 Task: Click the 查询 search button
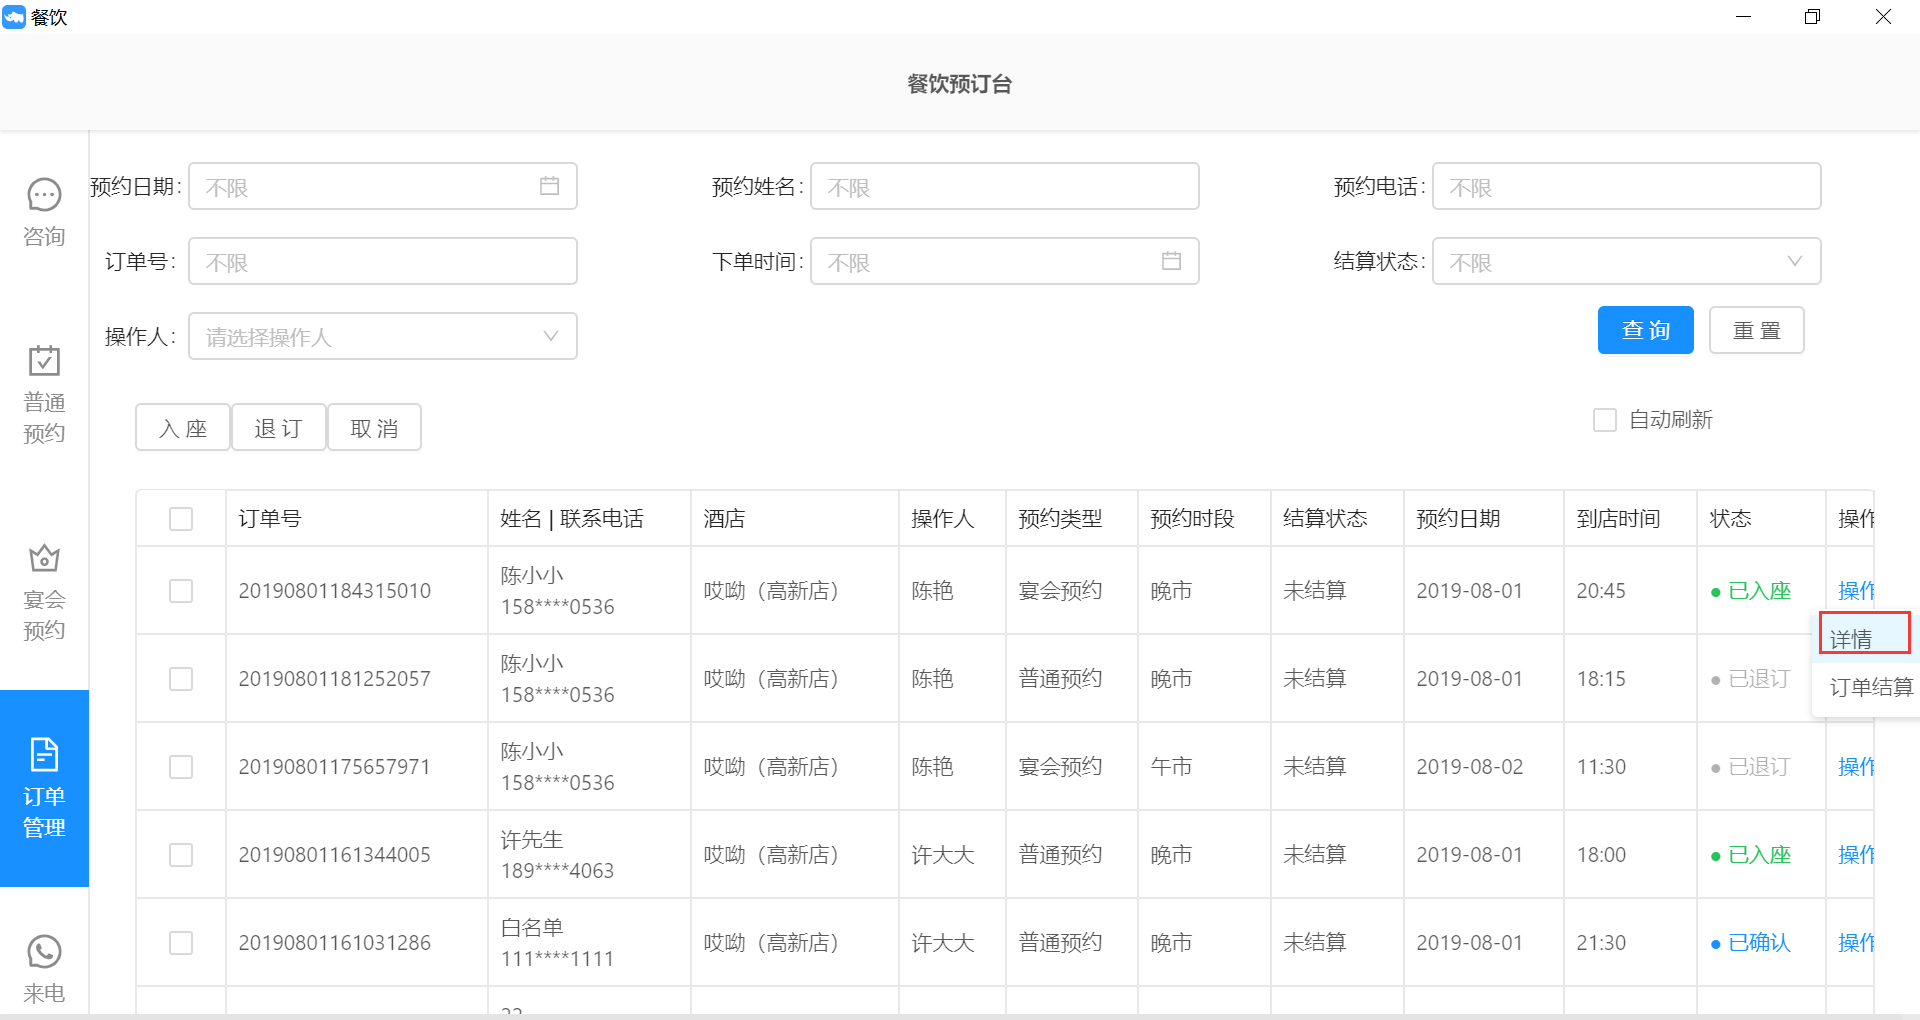point(1645,330)
